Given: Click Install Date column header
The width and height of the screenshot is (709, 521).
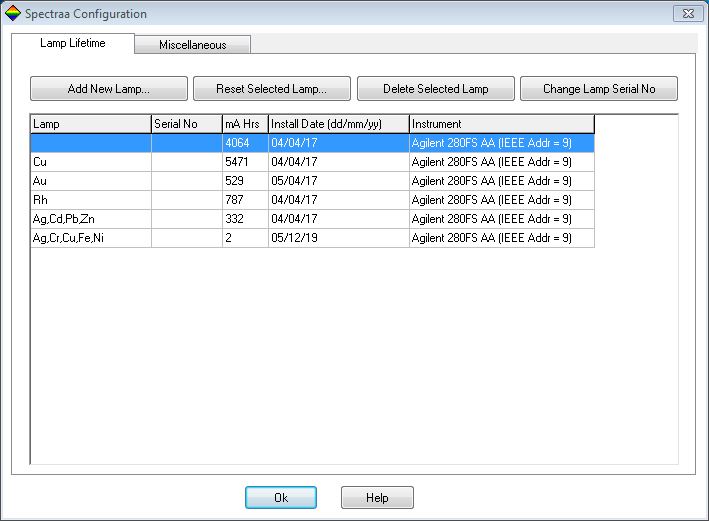Looking at the screenshot, I should (x=338, y=124).
